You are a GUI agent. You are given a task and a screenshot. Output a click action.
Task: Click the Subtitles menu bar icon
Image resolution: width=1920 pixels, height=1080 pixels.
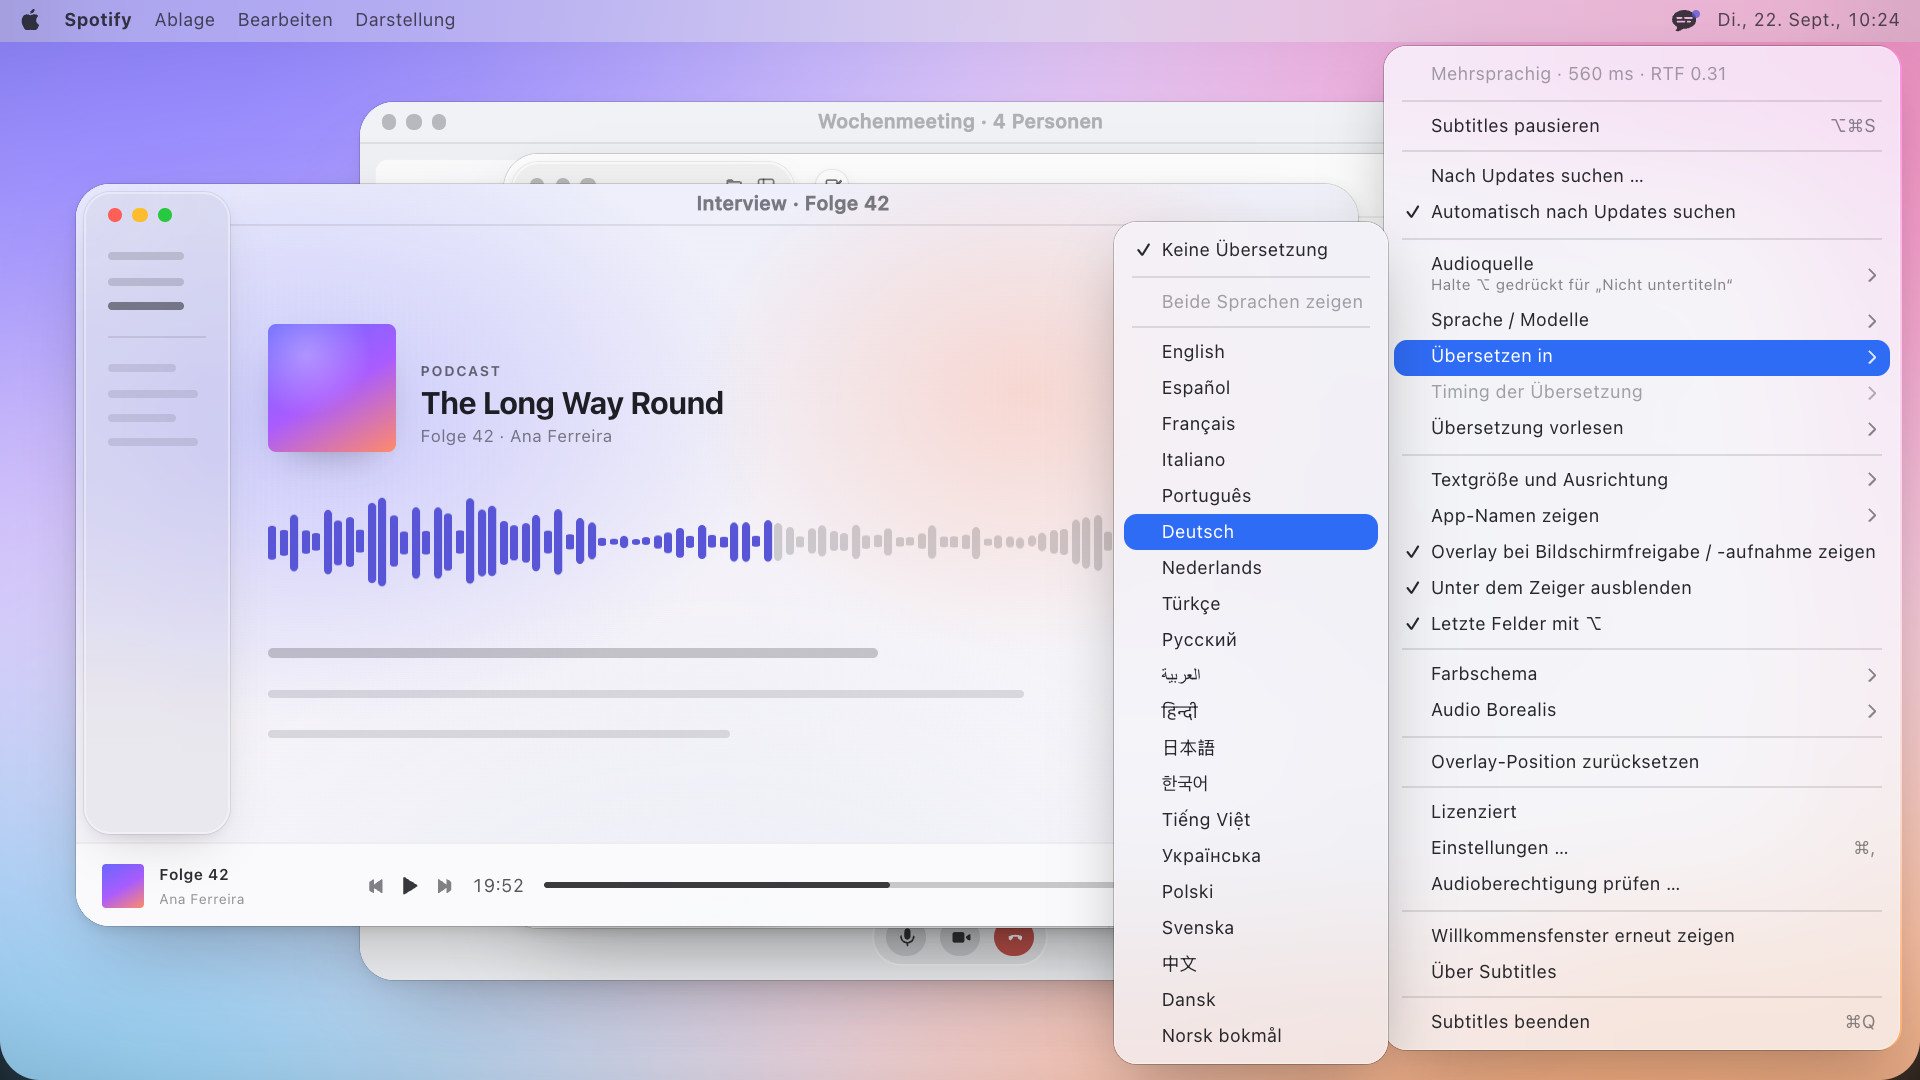(1685, 20)
